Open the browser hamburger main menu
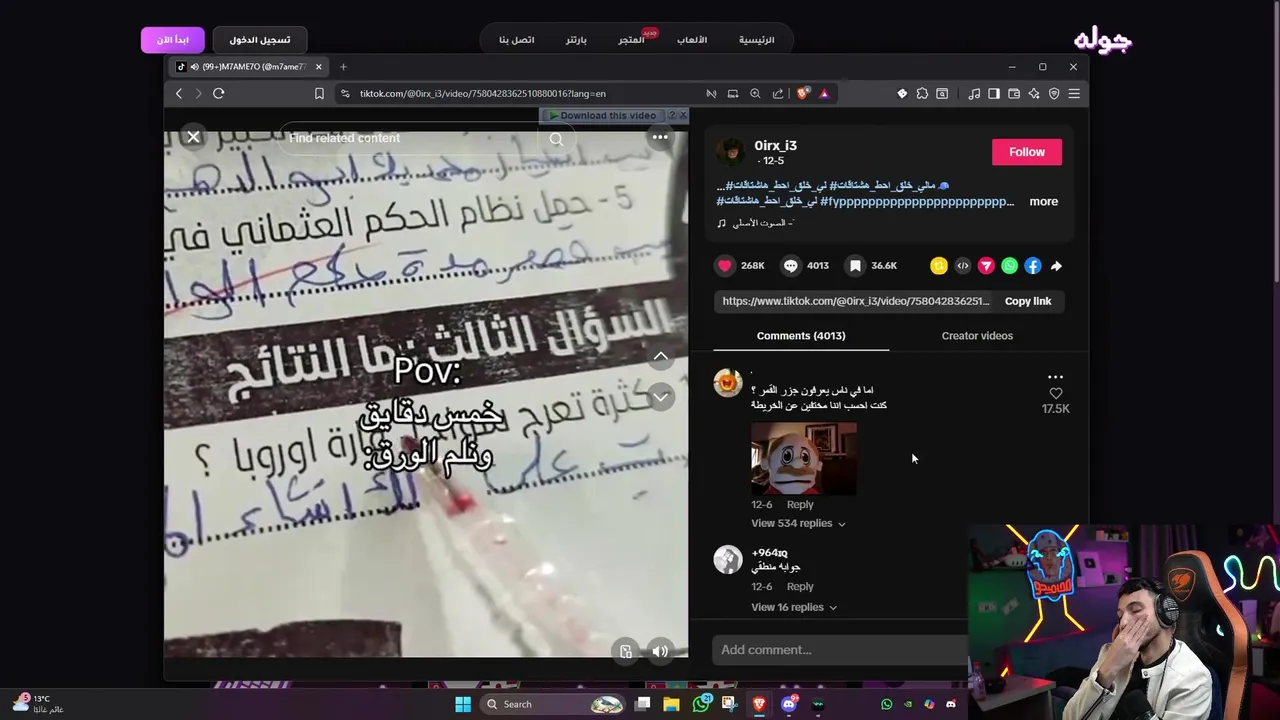Viewport: 1280px width, 720px height. tap(1074, 93)
